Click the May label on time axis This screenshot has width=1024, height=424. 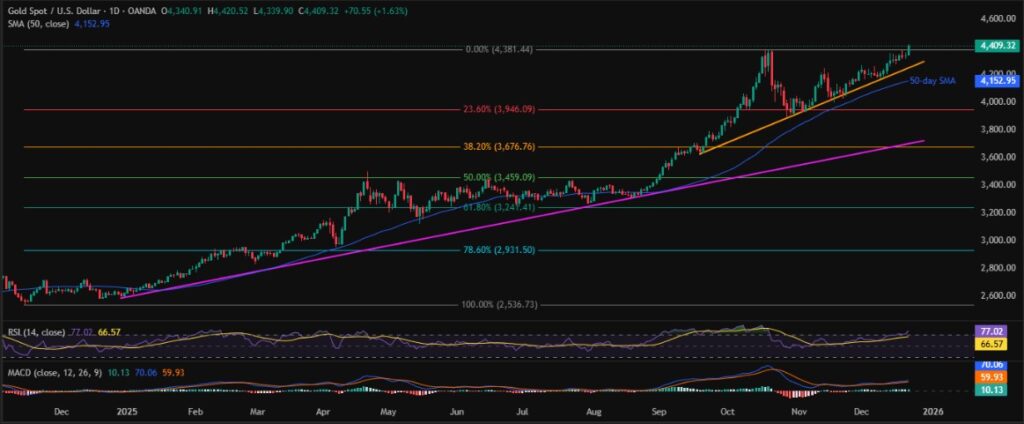(389, 413)
